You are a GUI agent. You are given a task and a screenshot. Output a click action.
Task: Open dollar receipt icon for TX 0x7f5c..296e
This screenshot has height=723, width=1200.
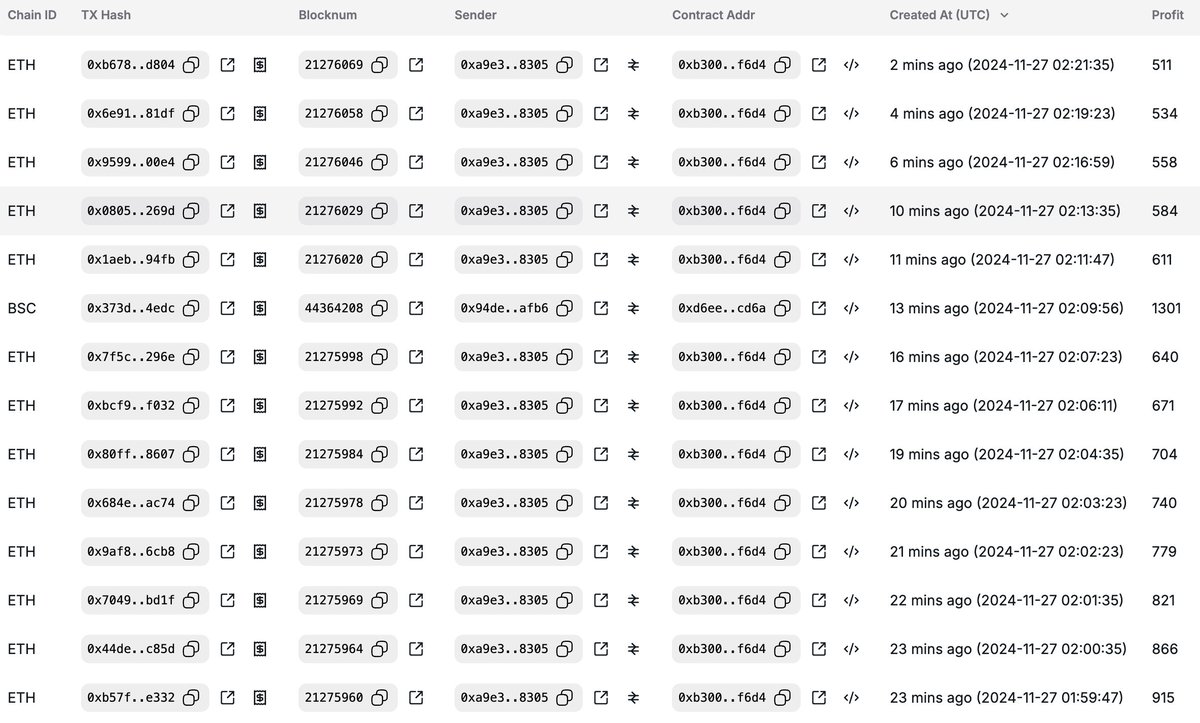(x=260, y=357)
